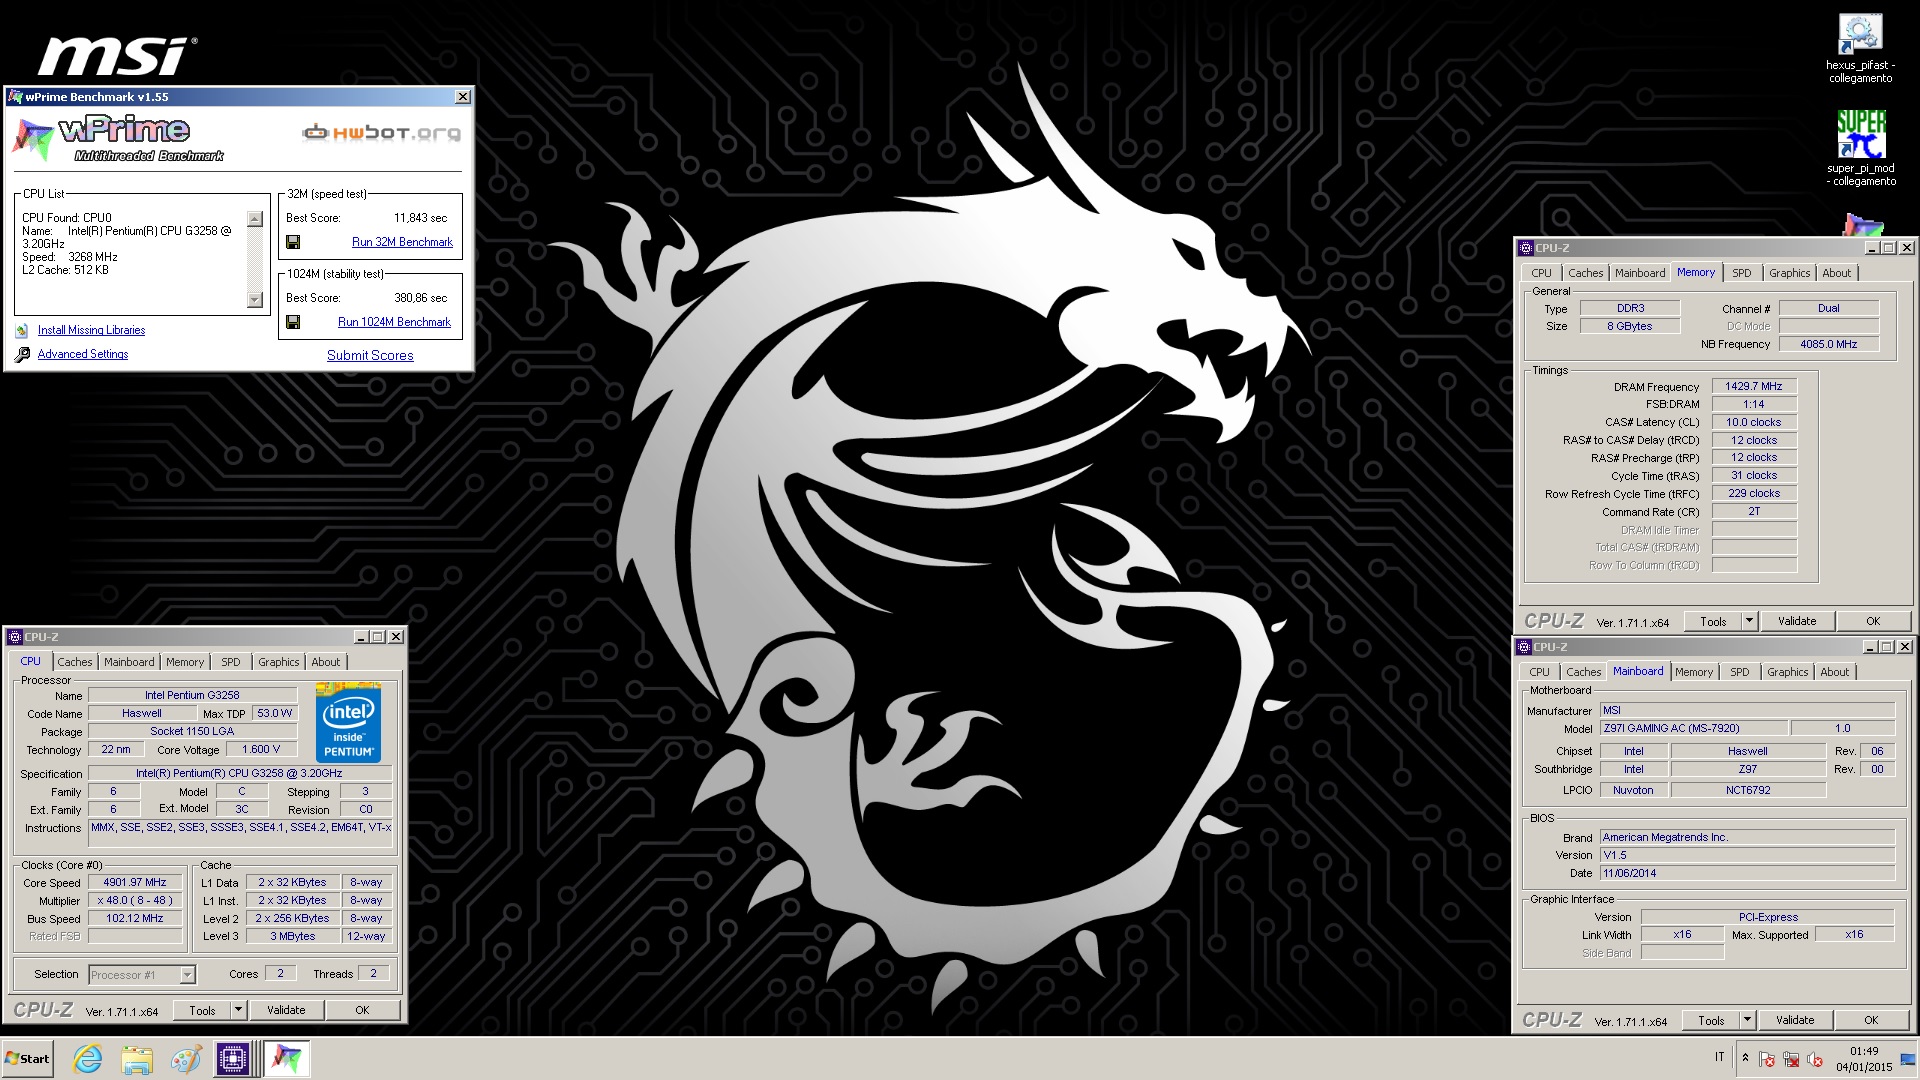Open the Processor #1 selection dropdown

click(x=187, y=975)
